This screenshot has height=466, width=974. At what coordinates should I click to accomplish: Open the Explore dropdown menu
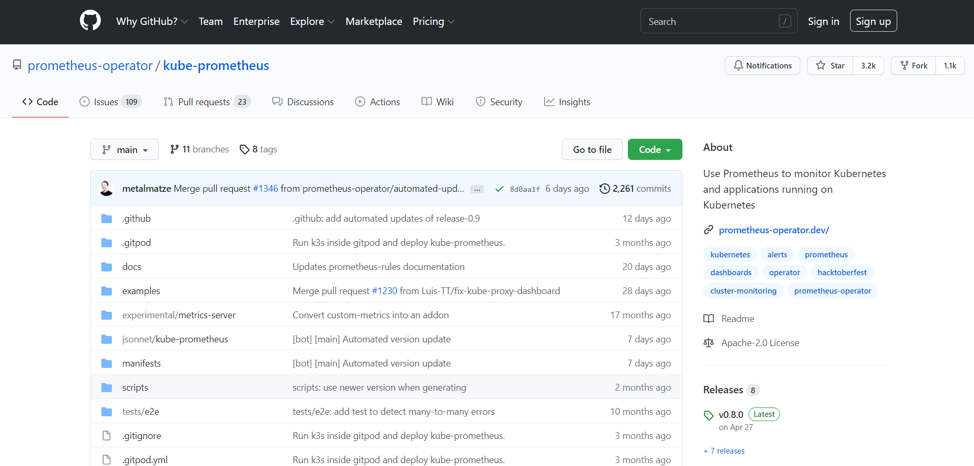tap(312, 21)
